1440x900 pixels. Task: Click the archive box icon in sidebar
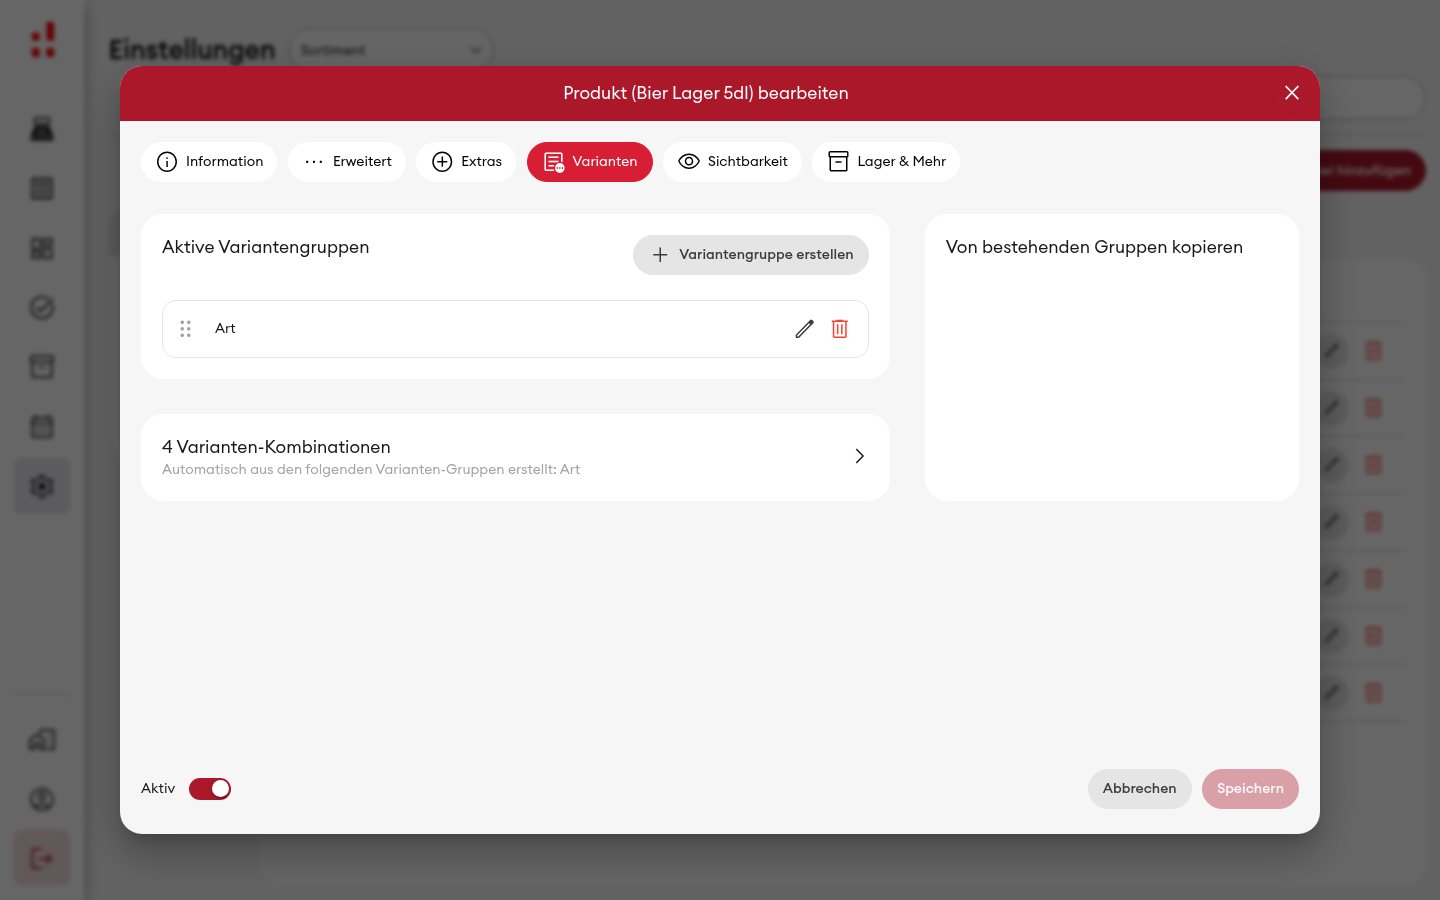tap(42, 367)
